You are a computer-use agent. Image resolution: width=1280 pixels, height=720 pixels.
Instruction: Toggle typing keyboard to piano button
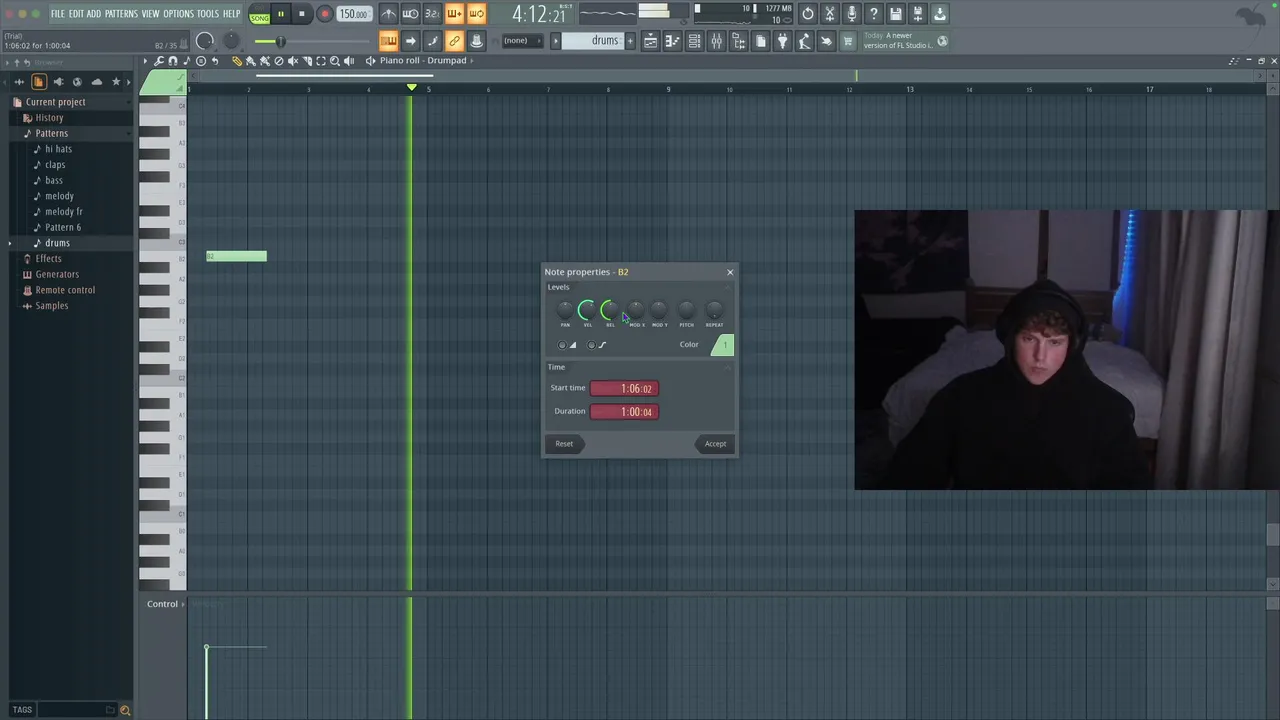[x=389, y=41]
